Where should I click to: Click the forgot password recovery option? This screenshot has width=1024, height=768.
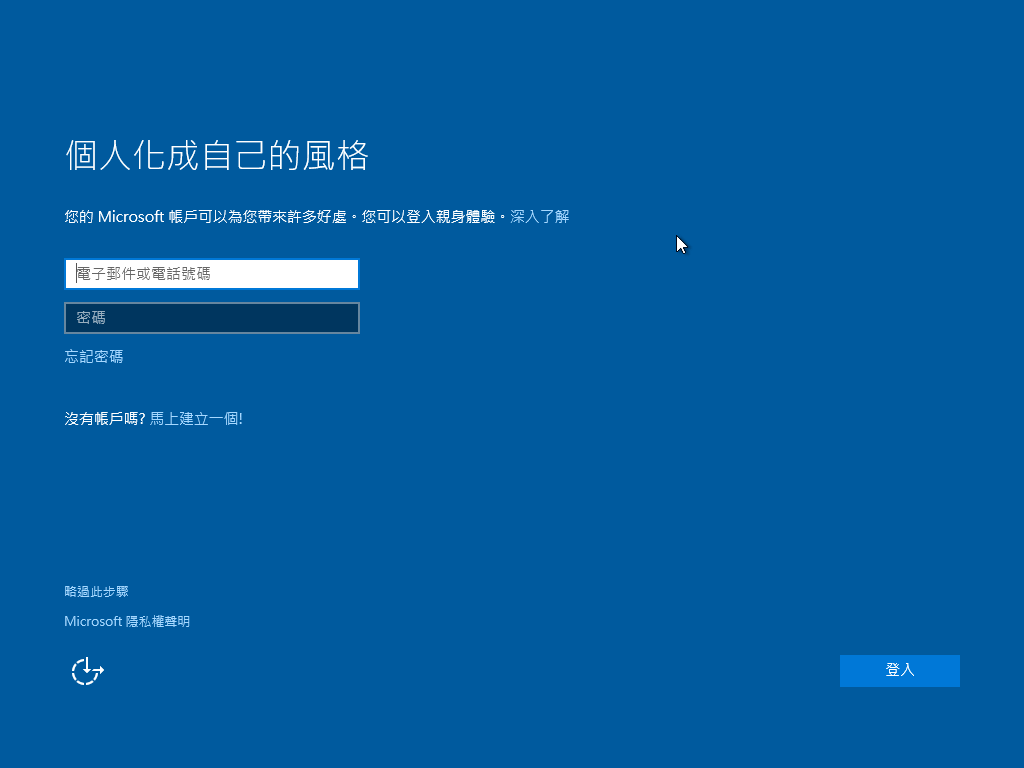click(93, 356)
